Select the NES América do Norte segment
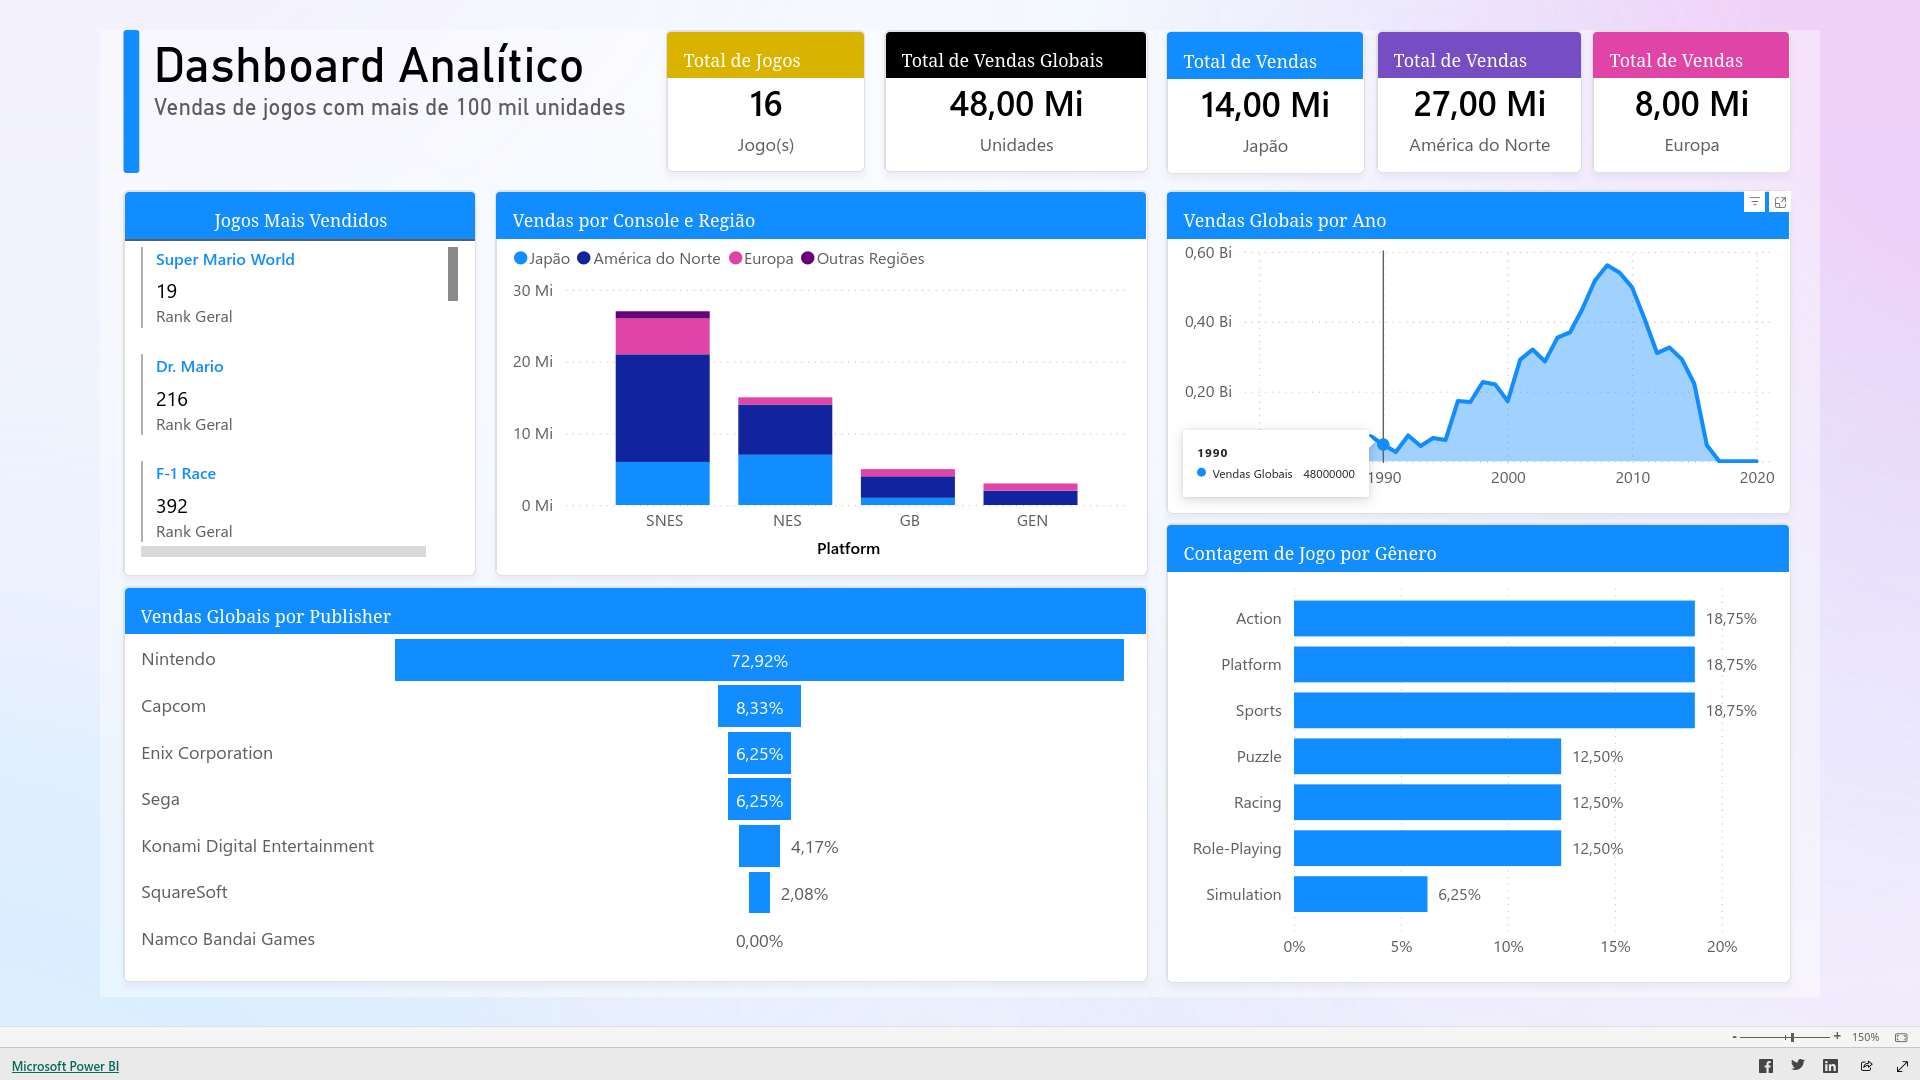Image resolution: width=1920 pixels, height=1080 pixels. pyautogui.click(x=785, y=430)
